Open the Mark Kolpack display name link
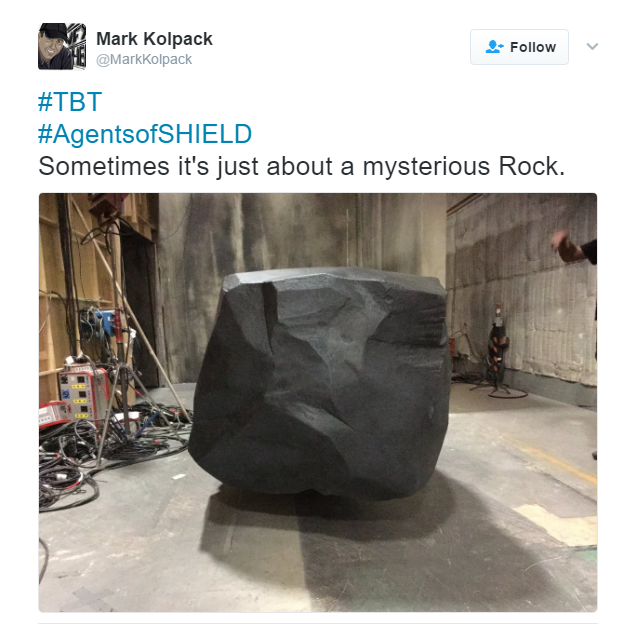The height and width of the screenshot is (624, 620). tap(154, 39)
